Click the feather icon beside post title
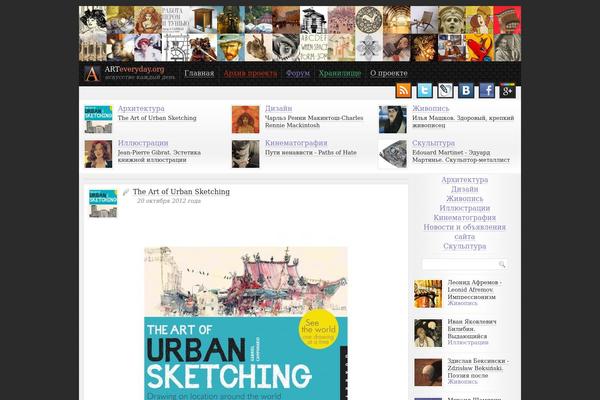This screenshot has width=600, height=400. tap(126, 192)
